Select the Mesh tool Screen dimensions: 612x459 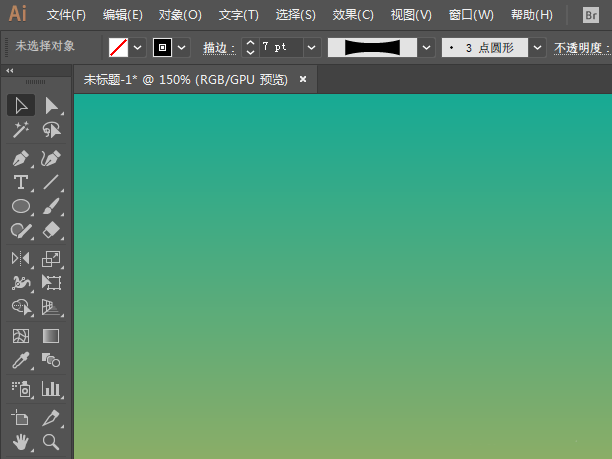coord(21,336)
